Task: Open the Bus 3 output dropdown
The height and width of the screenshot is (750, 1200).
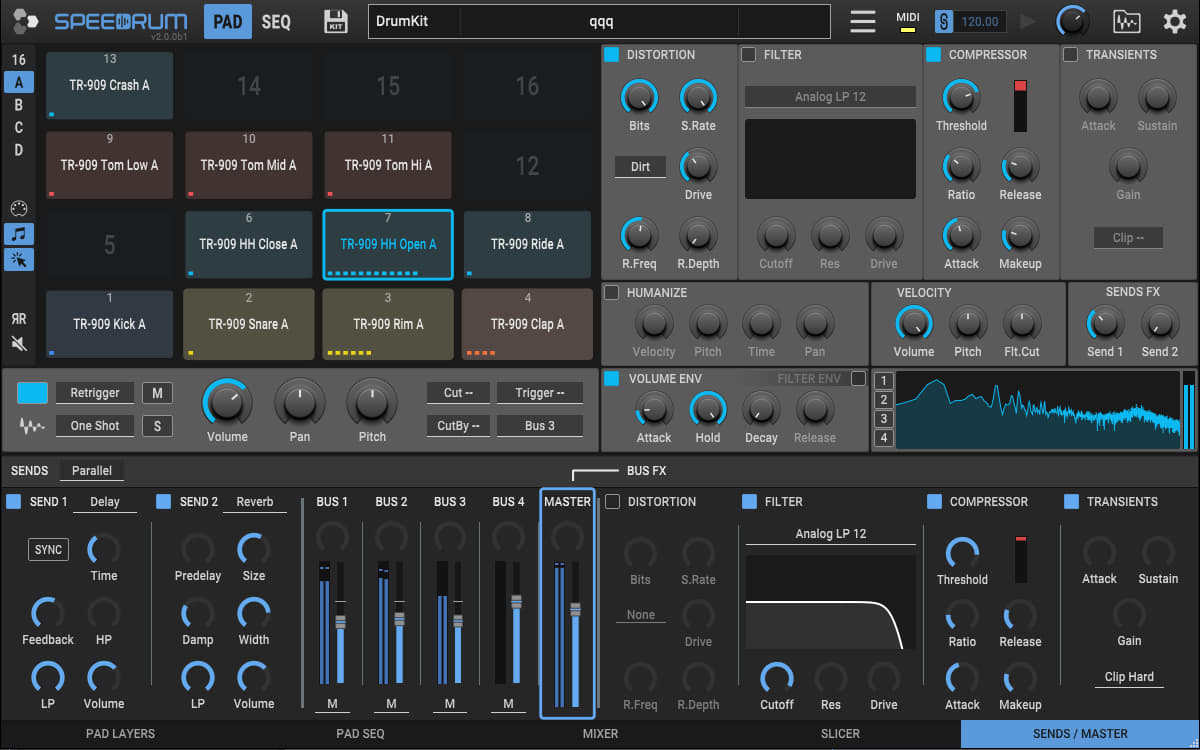Action: (x=540, y=426)
